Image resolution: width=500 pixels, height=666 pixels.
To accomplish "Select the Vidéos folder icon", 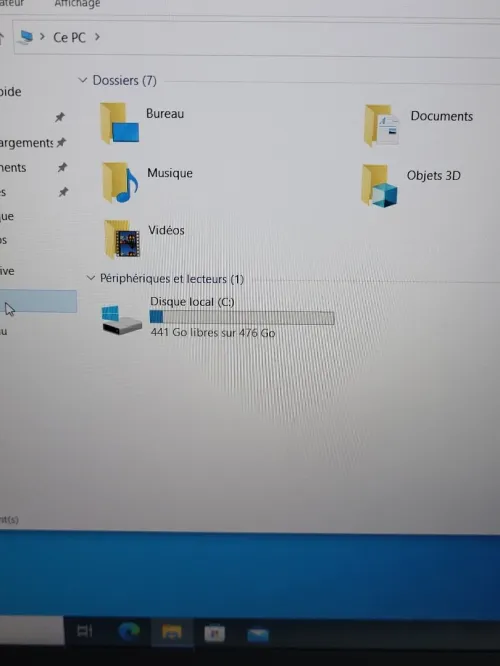I will [x=122, y=239].
